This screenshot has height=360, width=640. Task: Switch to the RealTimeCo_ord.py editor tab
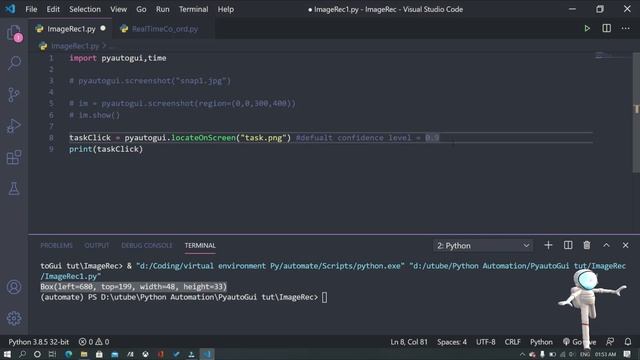(x=163, y=29)
